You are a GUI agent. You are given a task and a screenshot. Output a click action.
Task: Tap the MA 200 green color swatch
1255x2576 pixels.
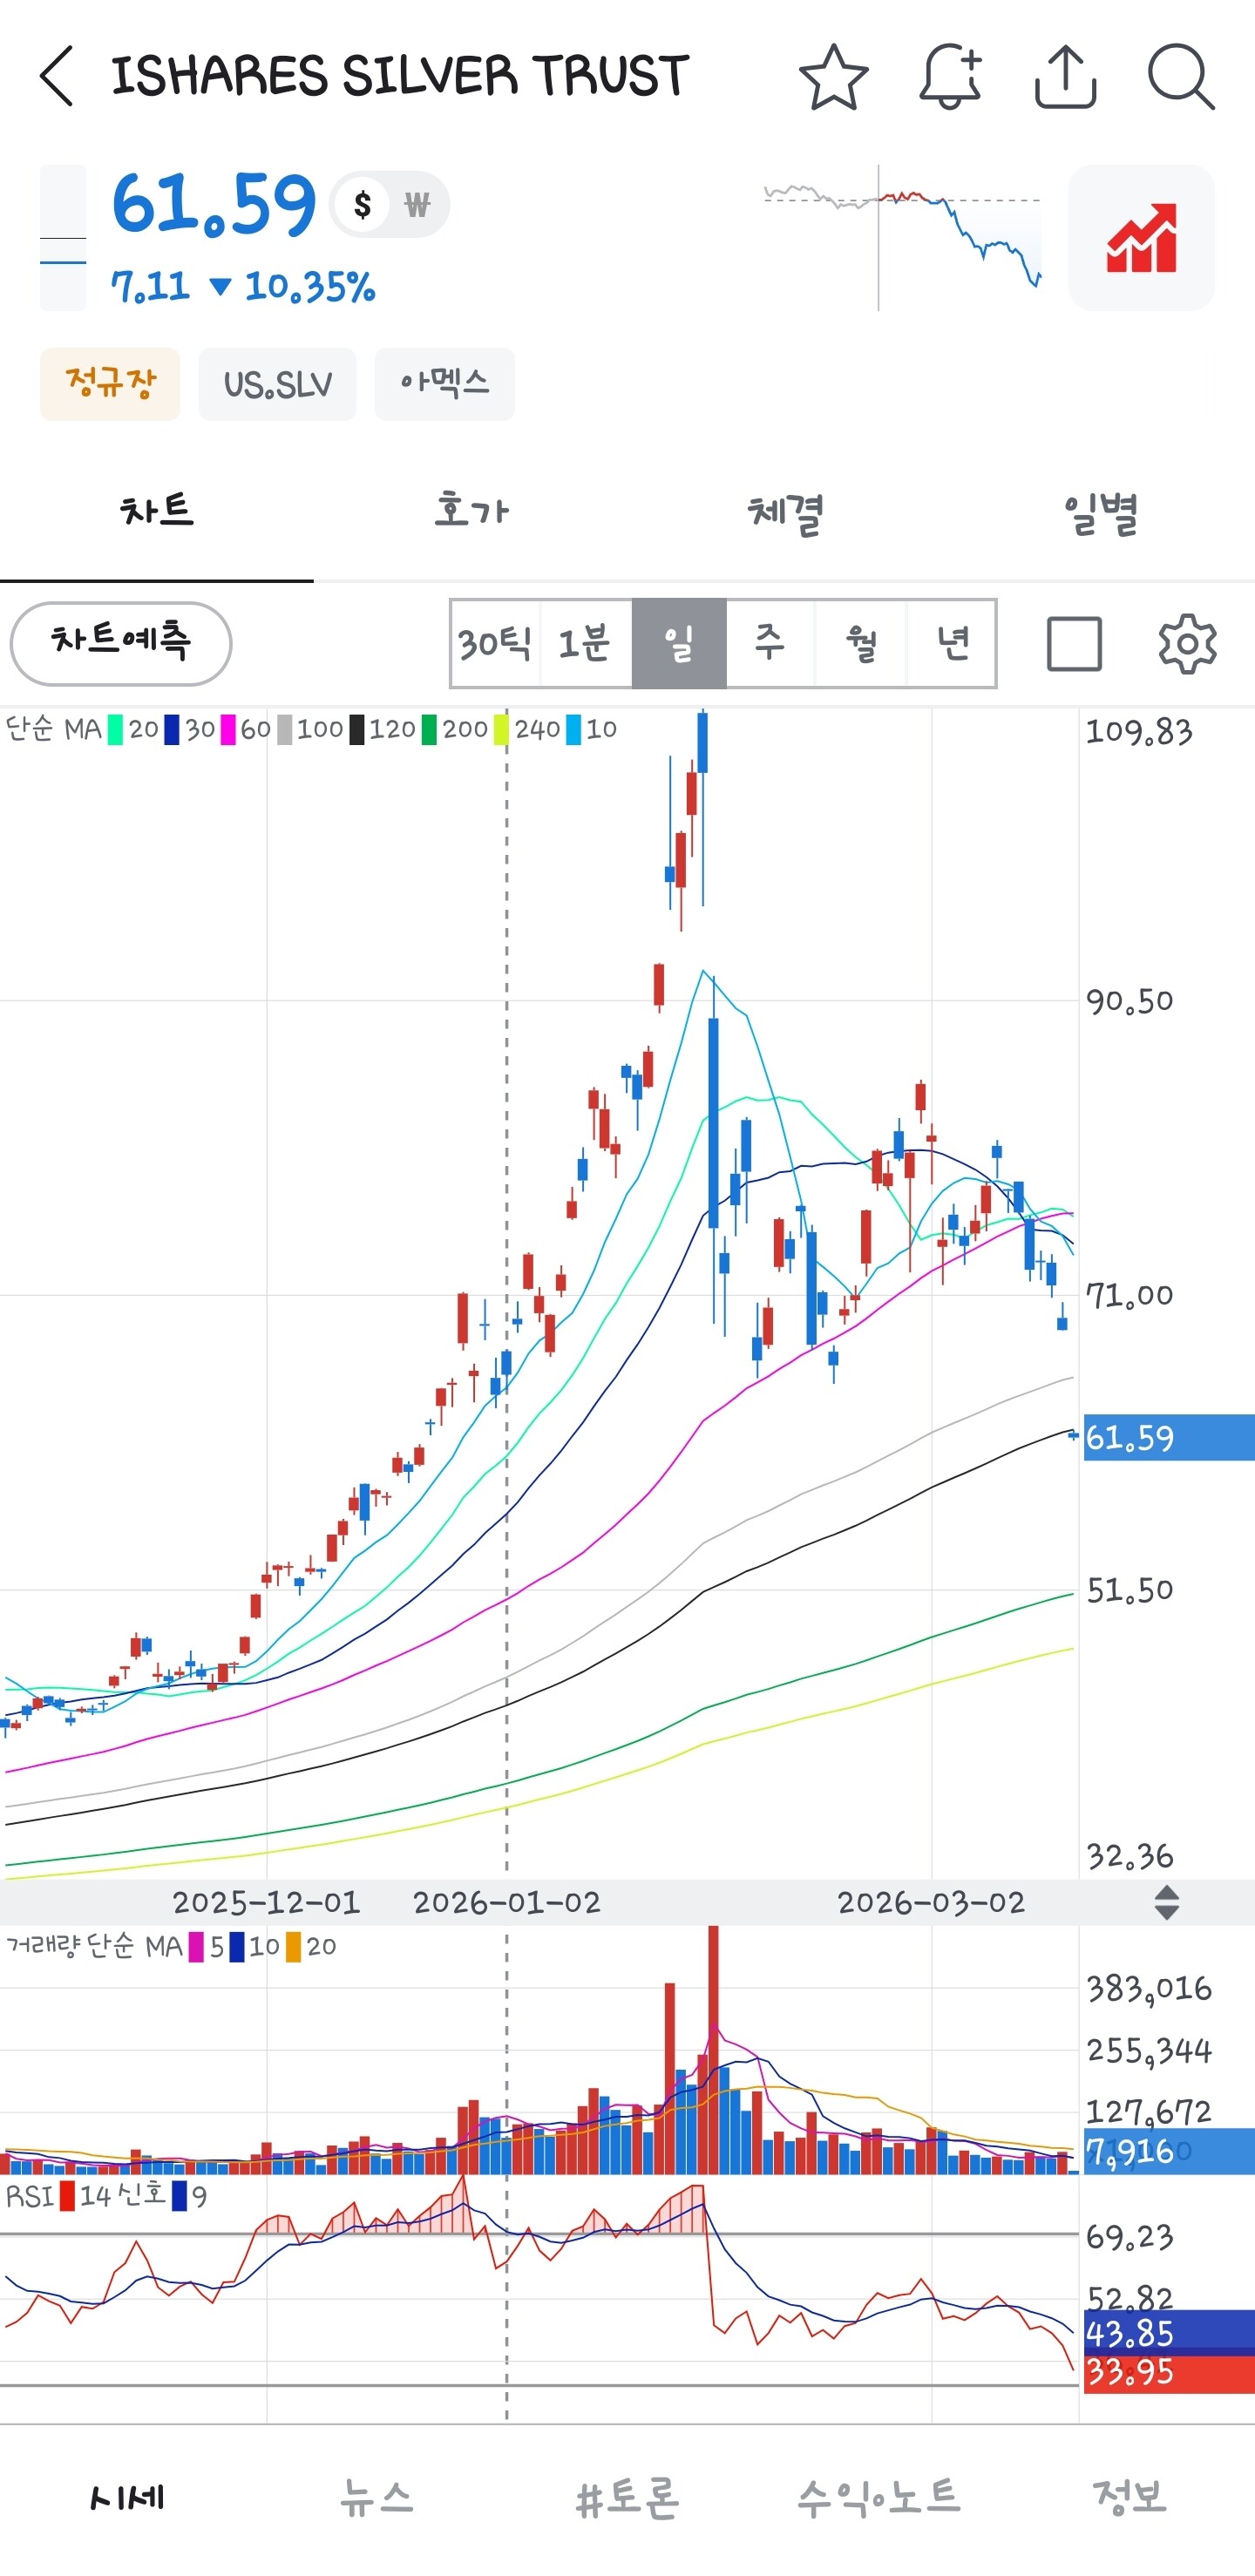[x=429, y=730]
